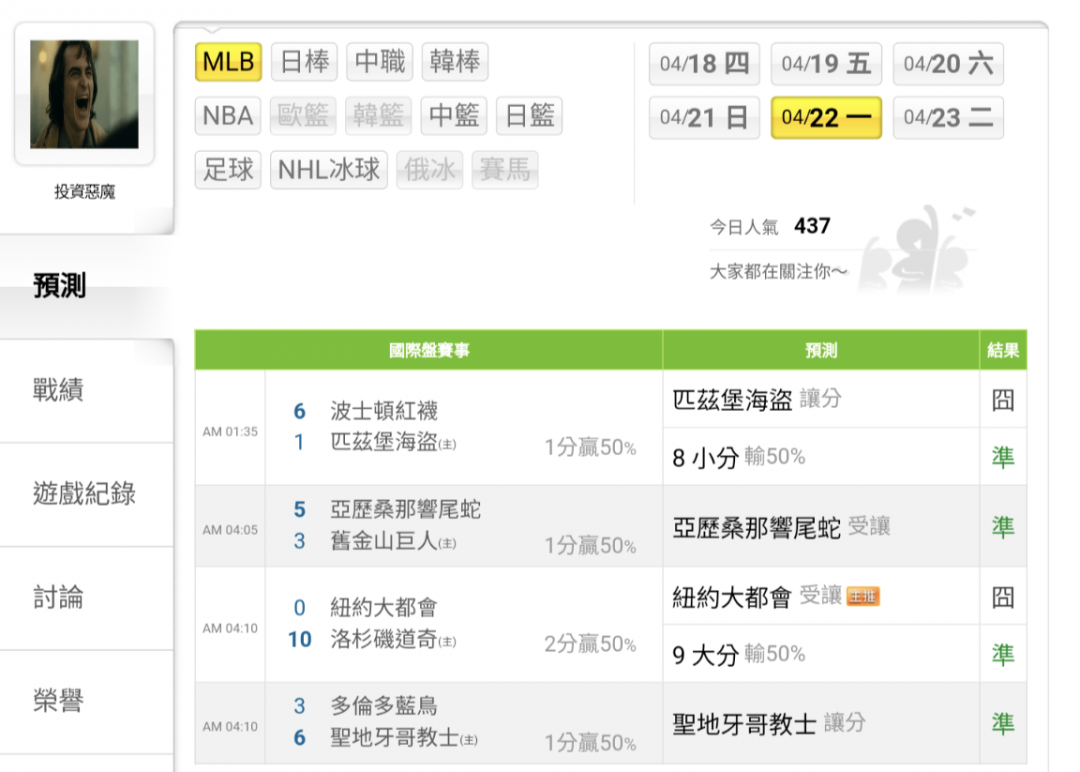The height and width of the screenshot is (772, 1080).
Task: Select the 韓棒 league button
Action: coord(455,62)
